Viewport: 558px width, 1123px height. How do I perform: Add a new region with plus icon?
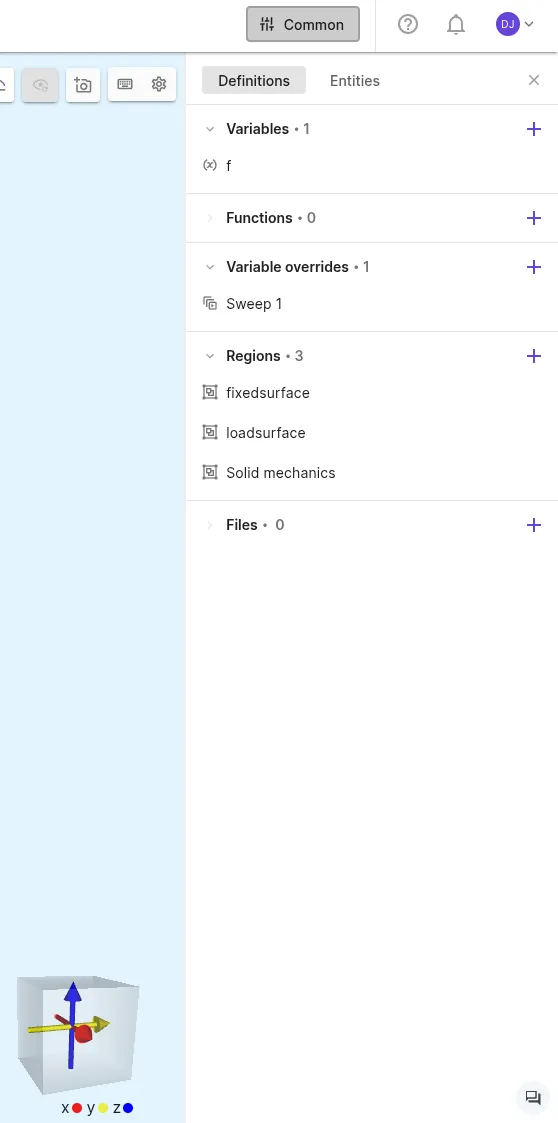pos(534,356)
